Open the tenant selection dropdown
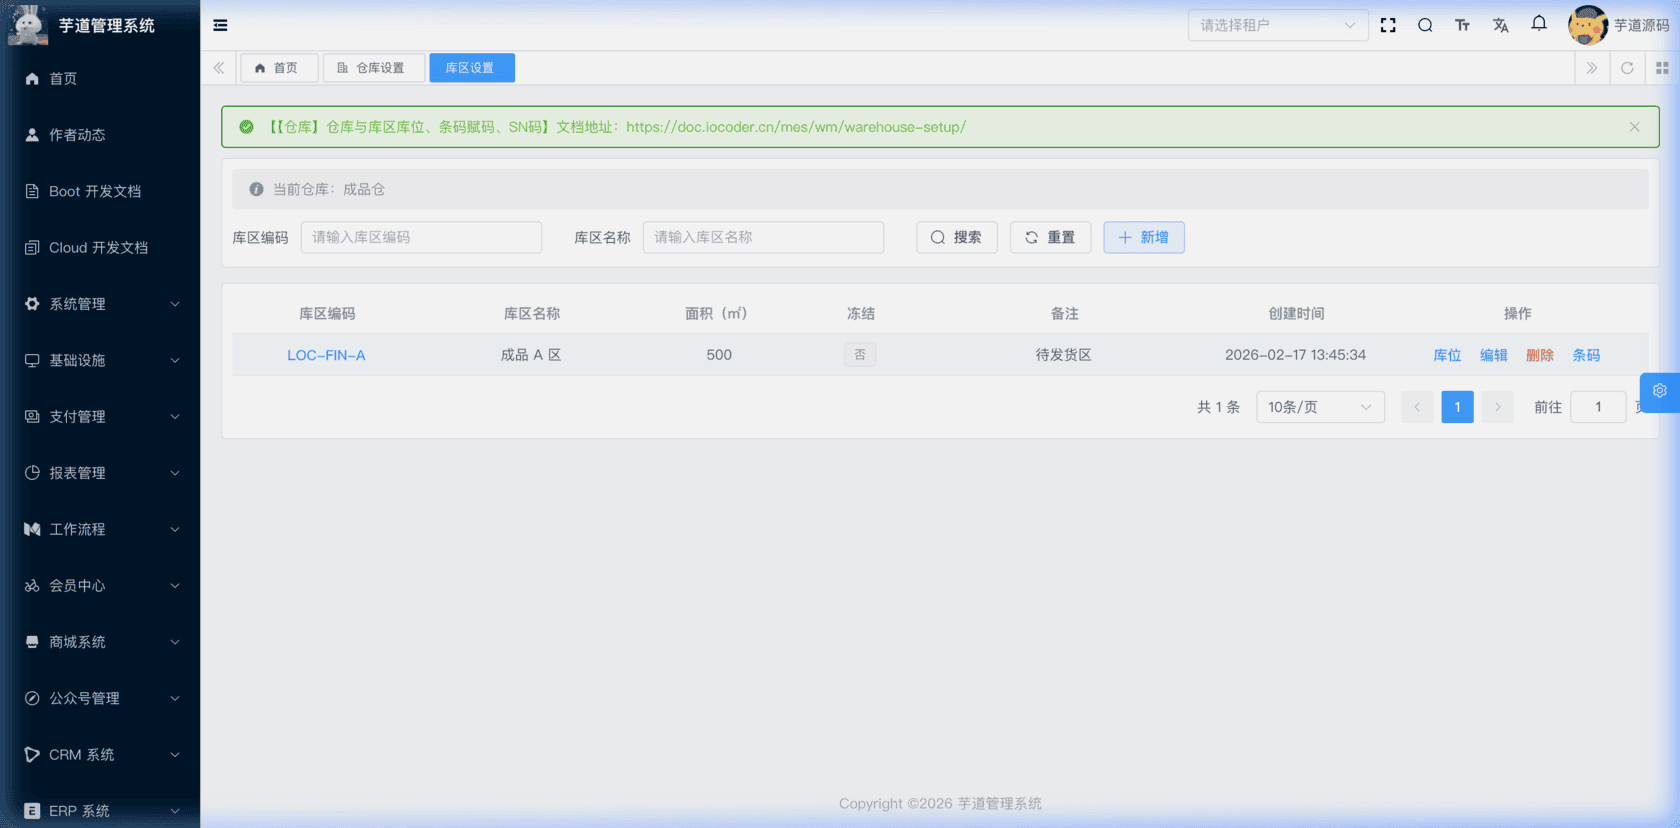 (1277, 25)
